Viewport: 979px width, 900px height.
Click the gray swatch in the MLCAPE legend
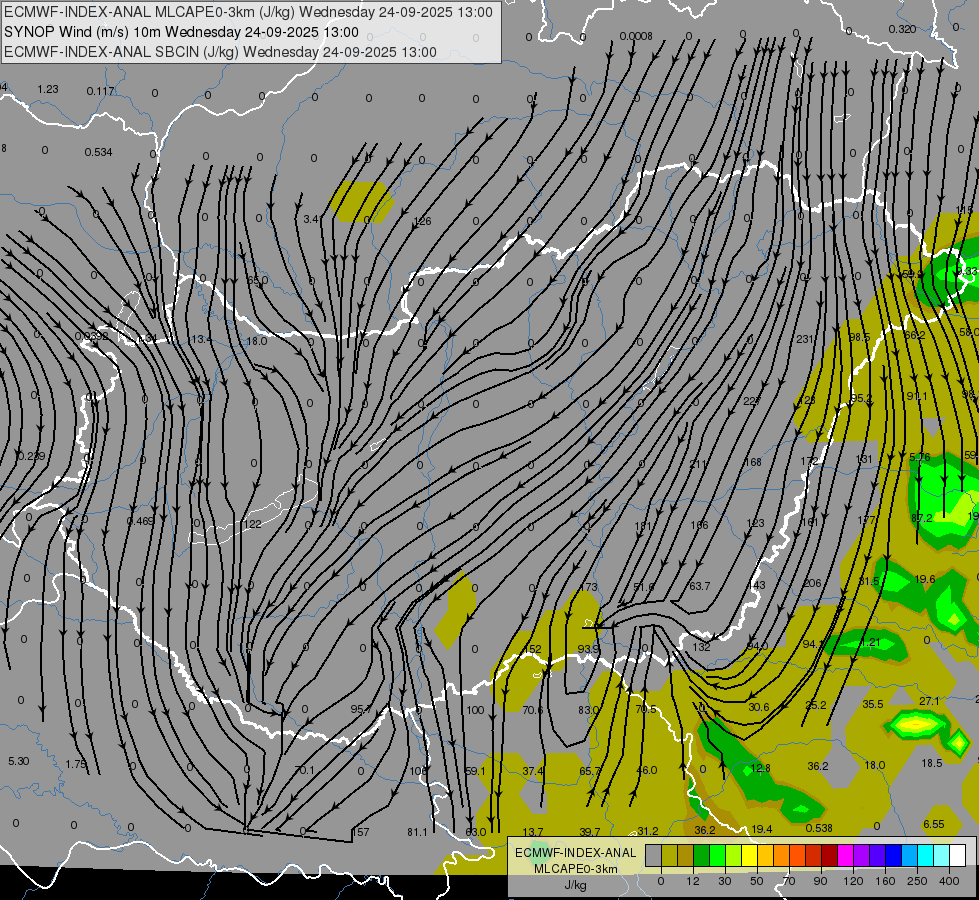(653, 856)
